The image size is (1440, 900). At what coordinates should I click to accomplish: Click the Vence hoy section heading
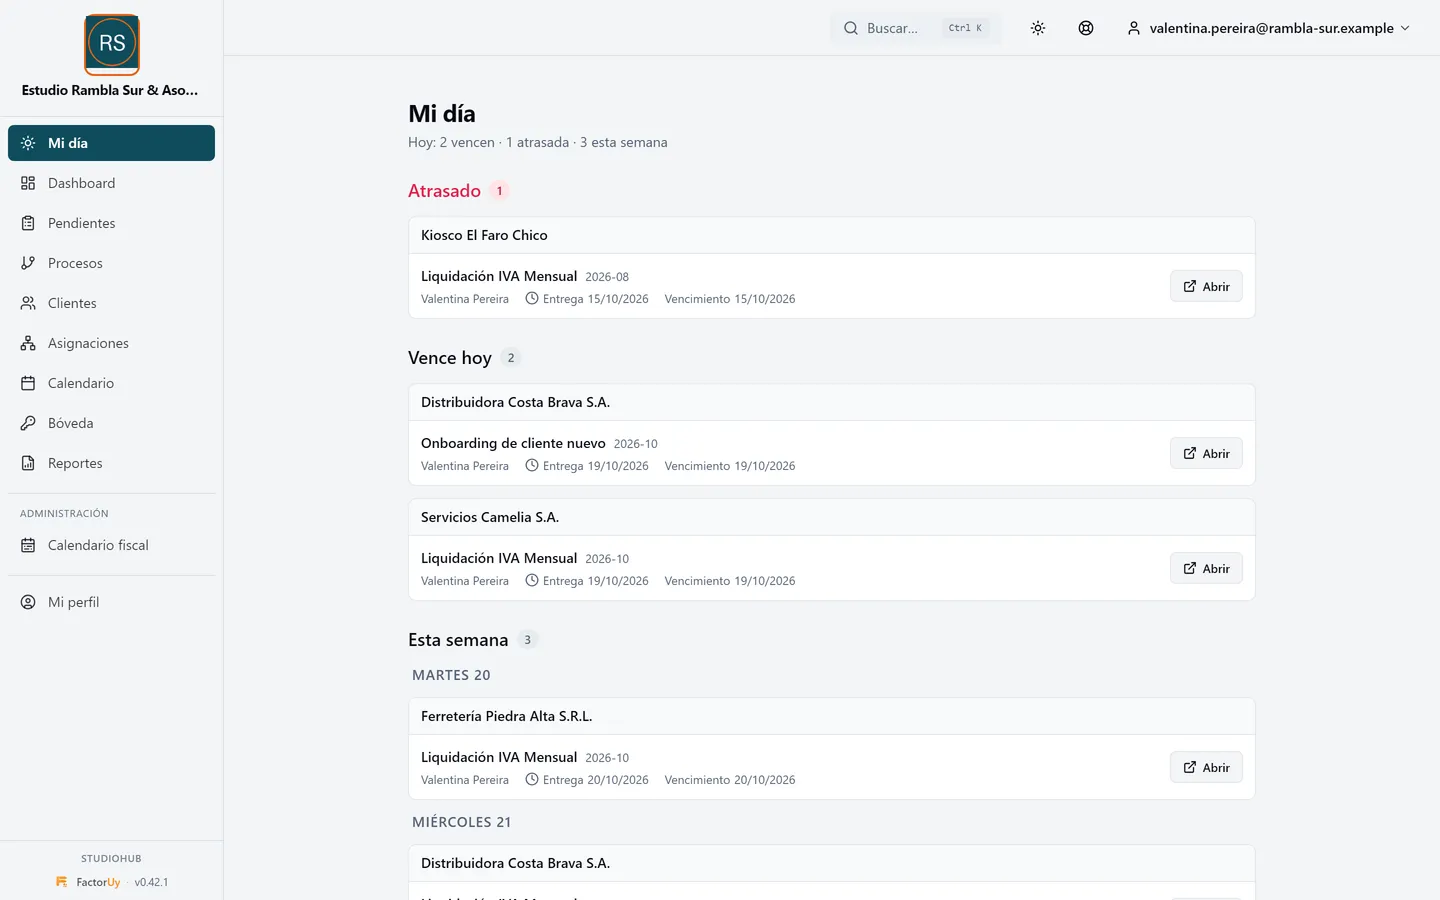(x=450, y=358)
